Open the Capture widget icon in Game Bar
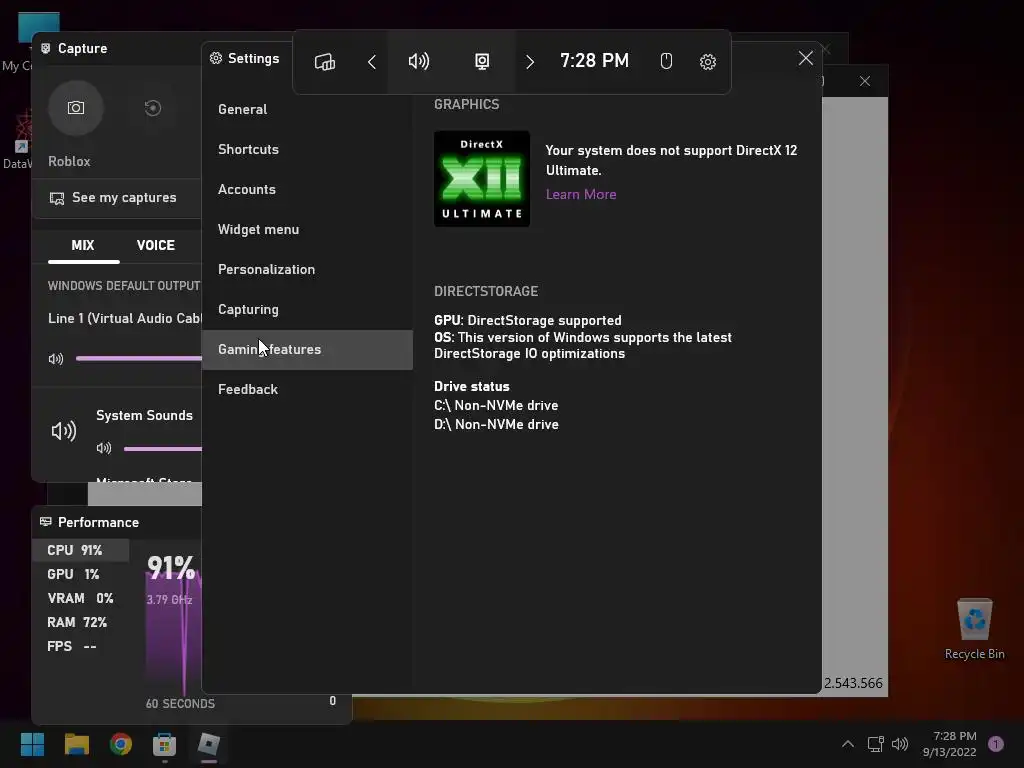 482,62
